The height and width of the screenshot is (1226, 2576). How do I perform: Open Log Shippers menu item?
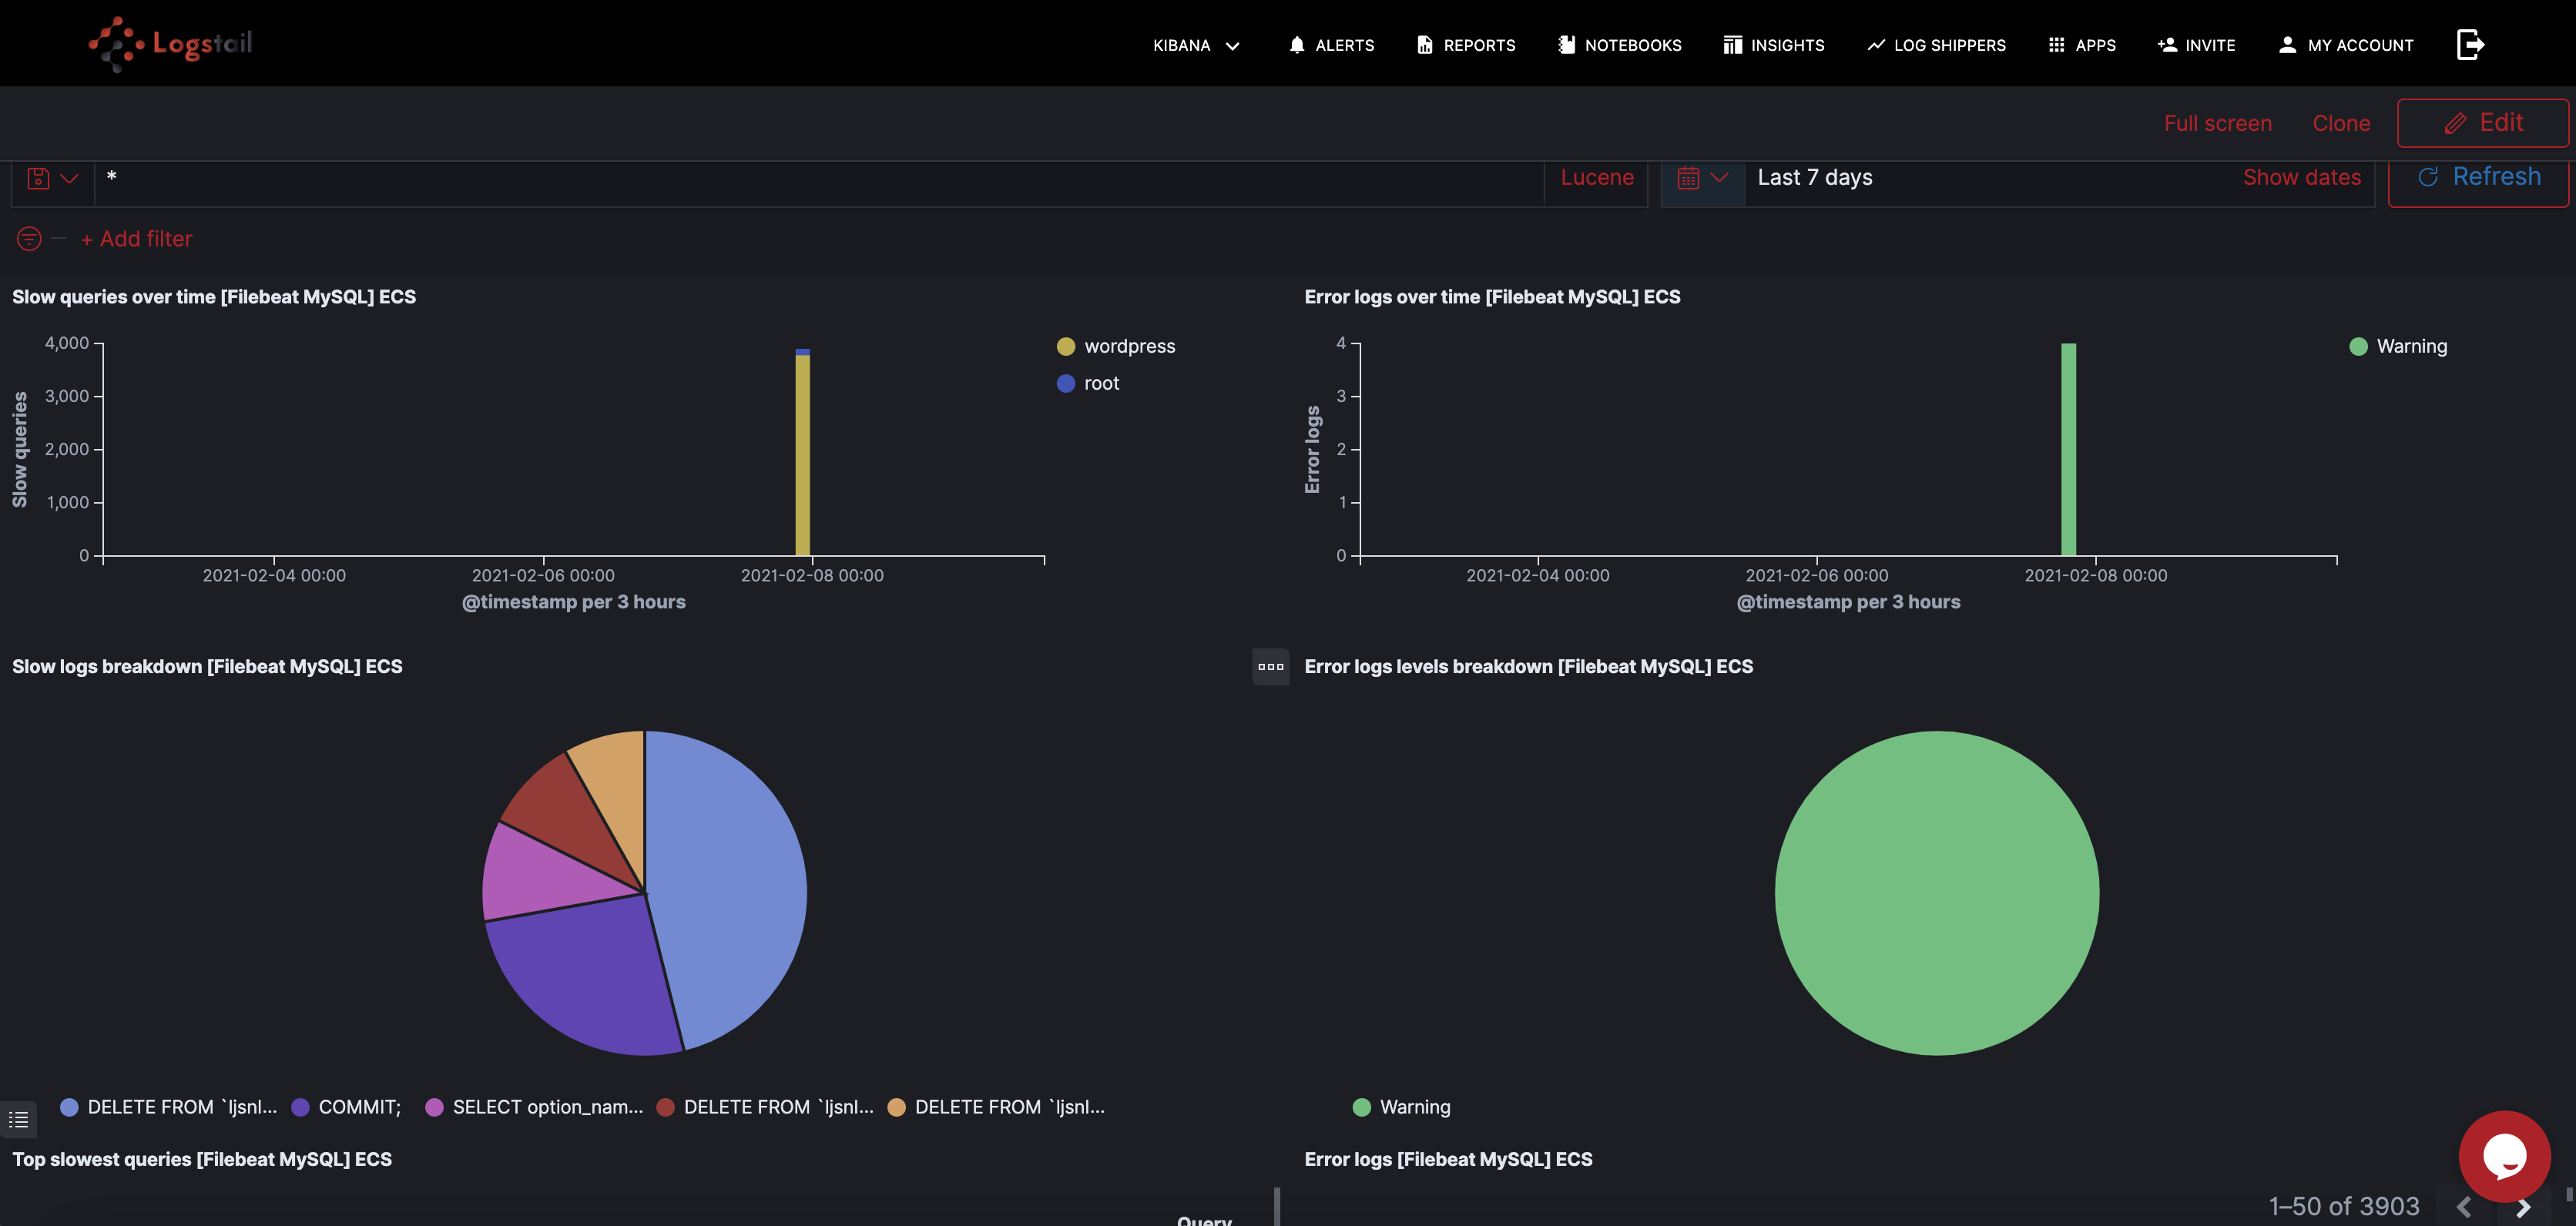click(x=1936, y=45)
